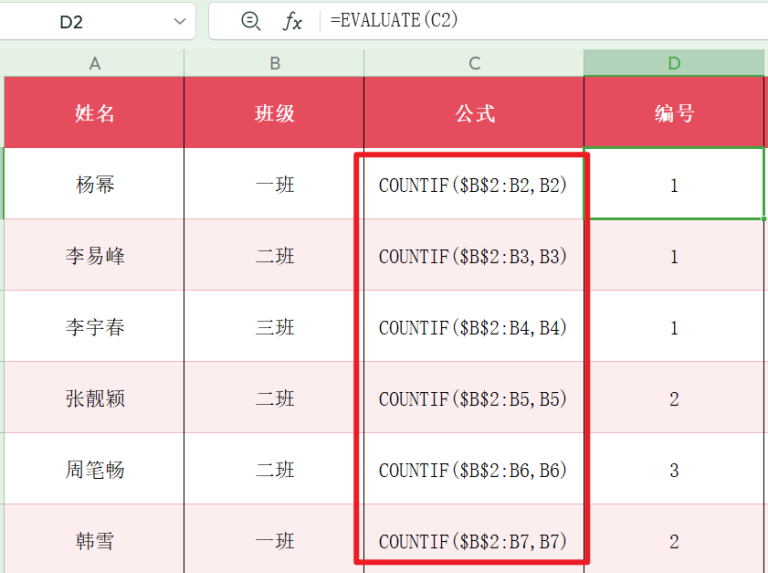The width and height of the screenshot is (768, 573).
Task: Click the 公式 header cell
Action: click(474, 113)
